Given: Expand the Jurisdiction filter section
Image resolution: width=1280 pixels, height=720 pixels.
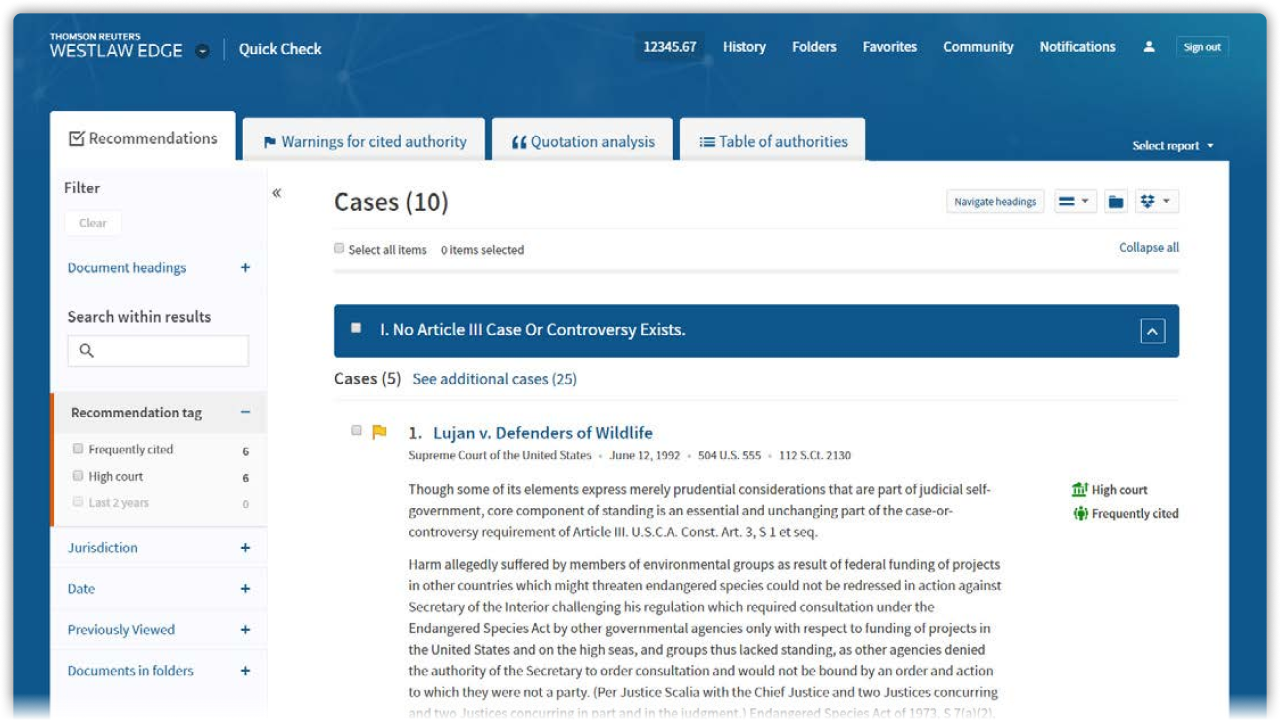Looking at the screenshot, I should click(245, 548).
